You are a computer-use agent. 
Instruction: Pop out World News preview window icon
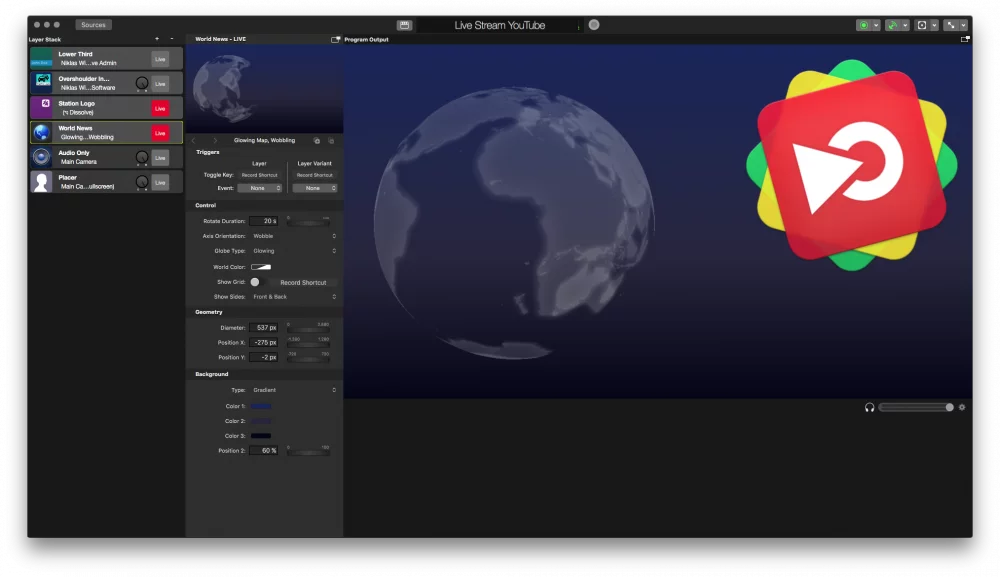(335, 40)
